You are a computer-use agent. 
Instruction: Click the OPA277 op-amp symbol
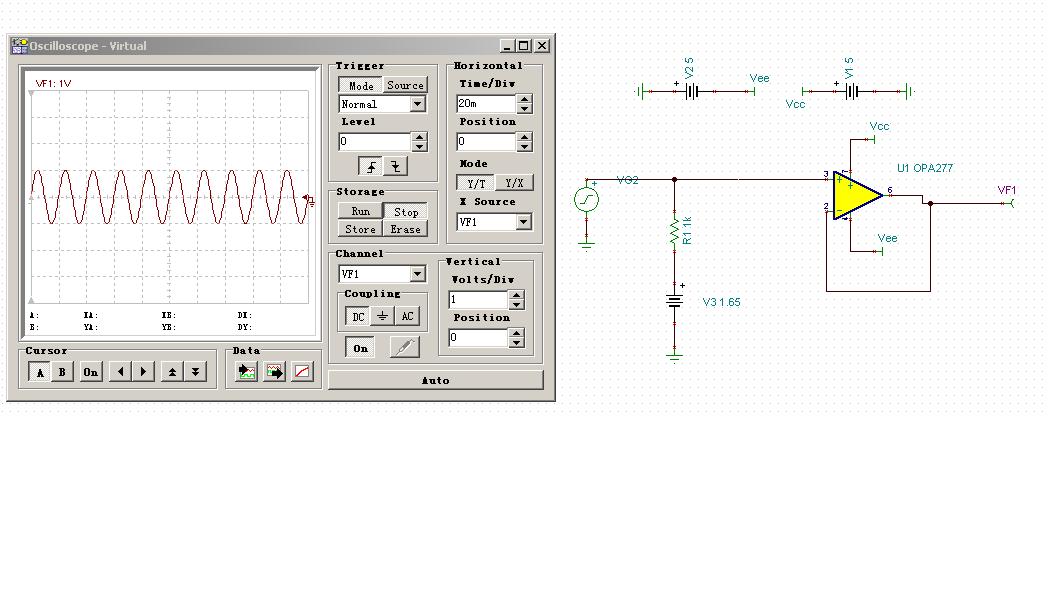856,195
